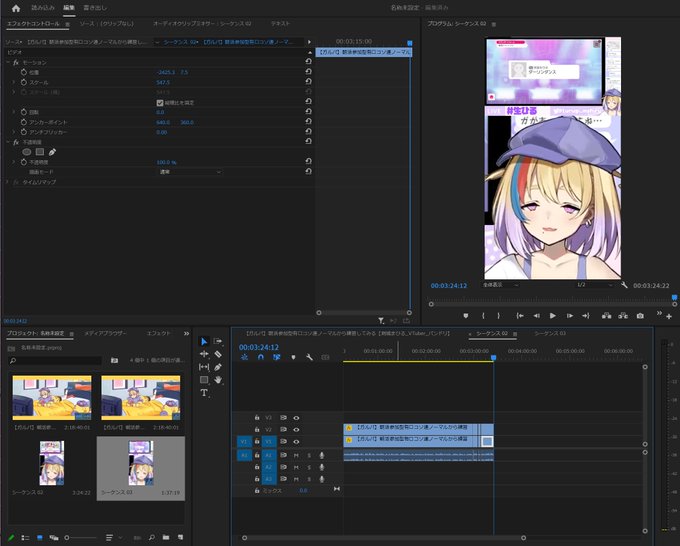Toggle lock on track V3
Screen dimensions: 680x546
tap(257, 418)
